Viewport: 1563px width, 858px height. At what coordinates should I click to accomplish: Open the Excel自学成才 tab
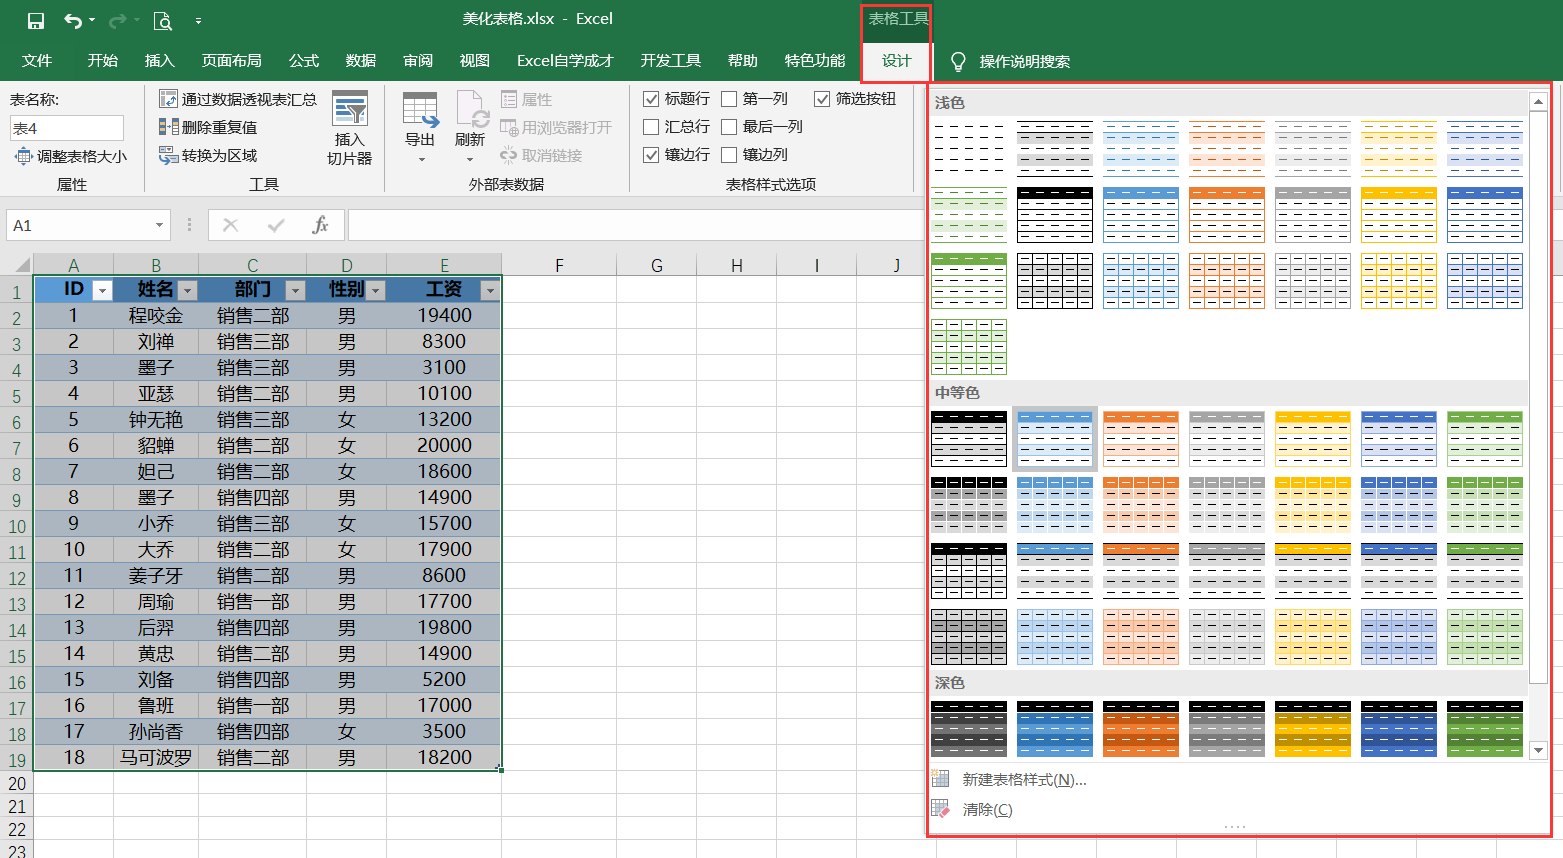tap(565, 61)
